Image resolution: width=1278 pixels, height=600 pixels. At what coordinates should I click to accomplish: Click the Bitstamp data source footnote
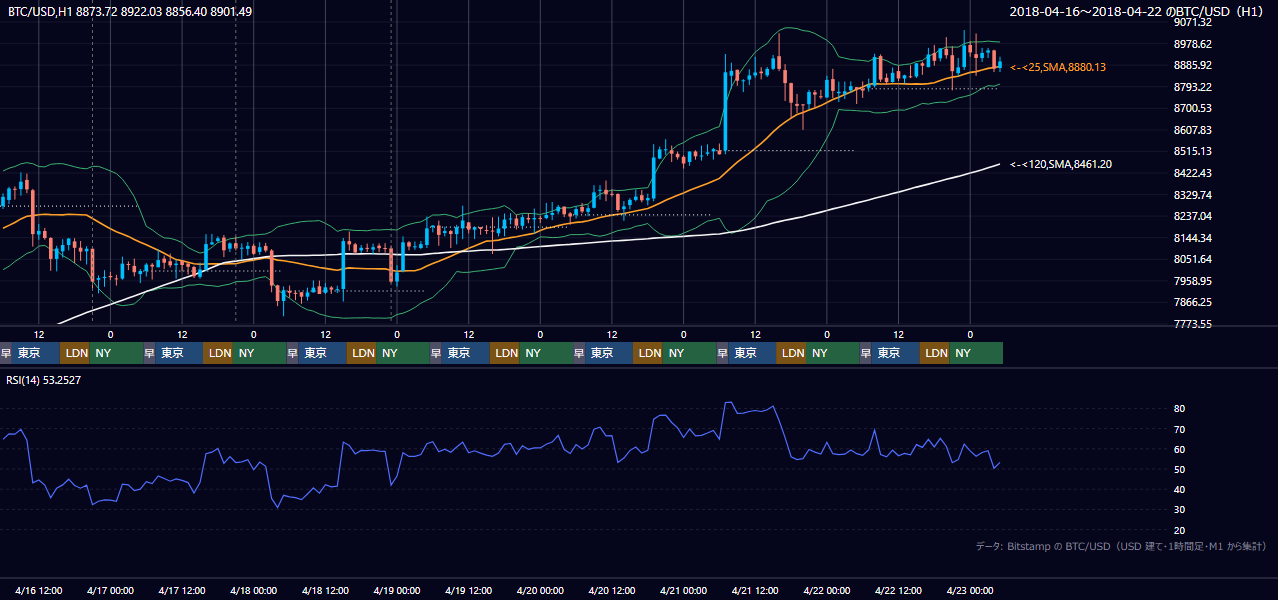click(x=1121, y=546)
